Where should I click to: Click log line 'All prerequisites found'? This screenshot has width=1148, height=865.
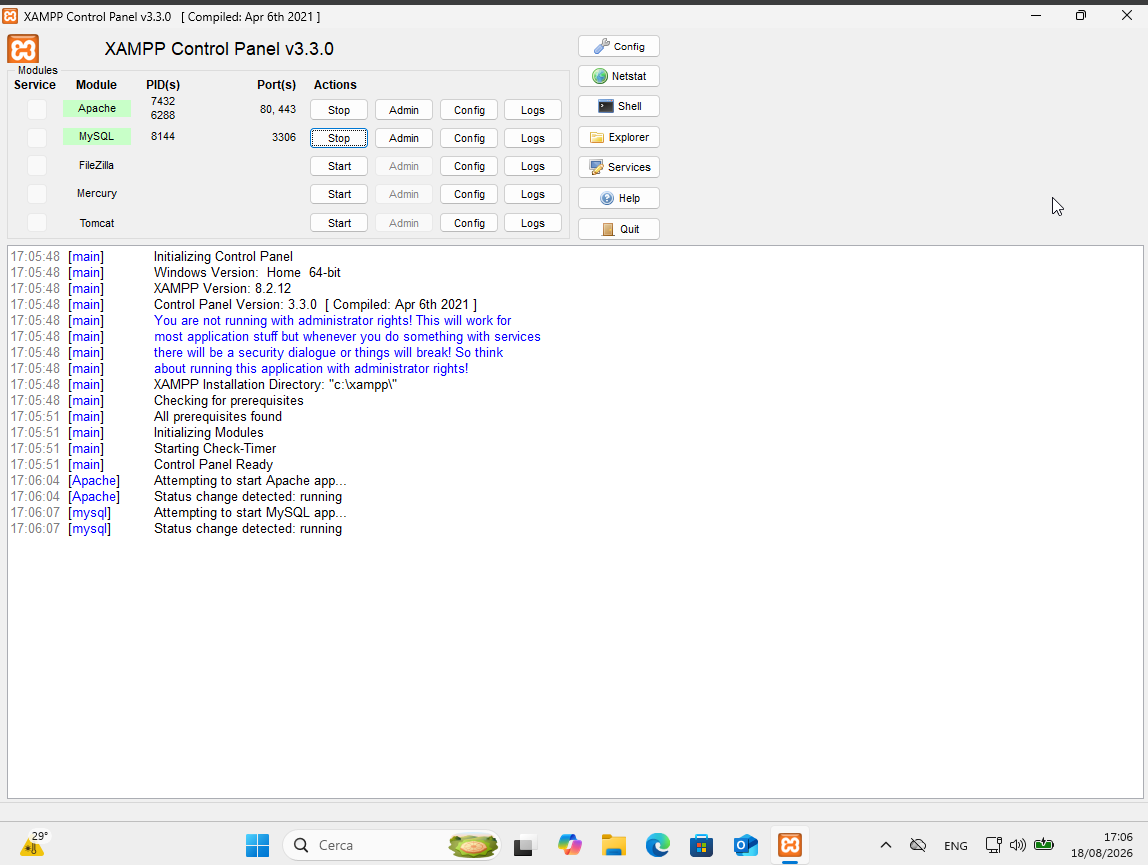tap(217, 417)
